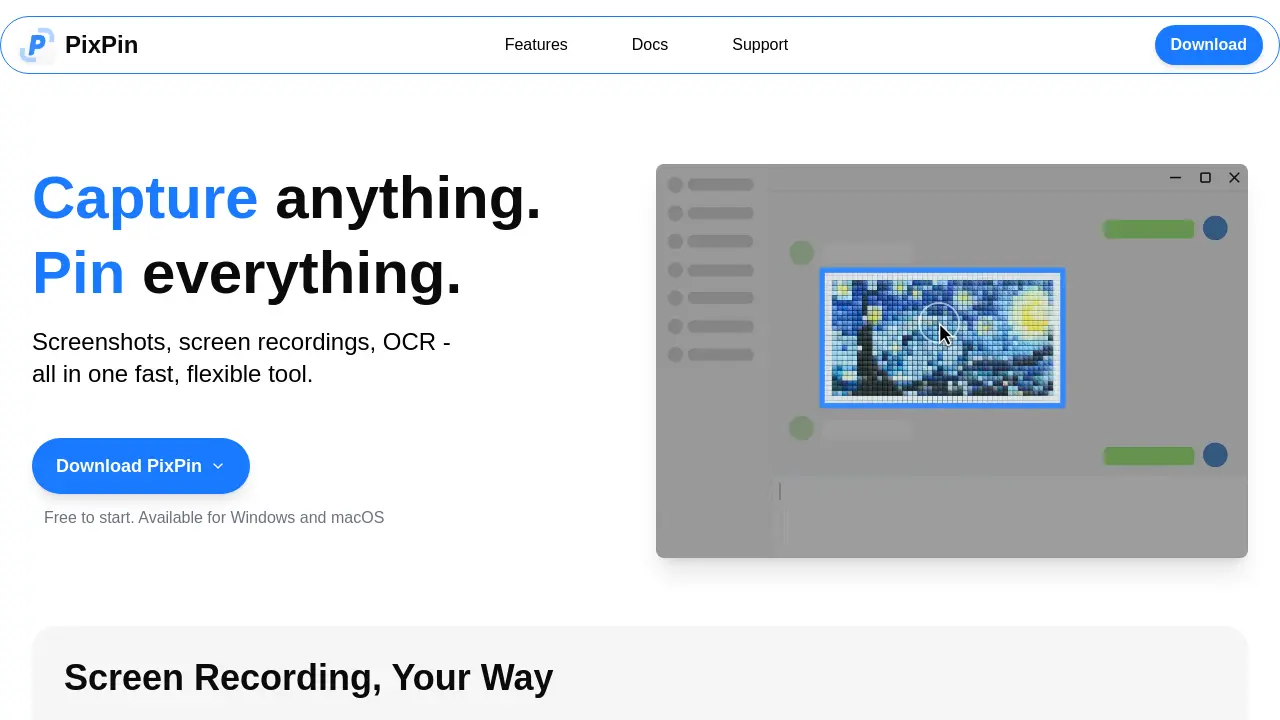The width and height of the screenshot is (1280, 720).
Task: Maximize the mock chat window
Action: 1205,178
